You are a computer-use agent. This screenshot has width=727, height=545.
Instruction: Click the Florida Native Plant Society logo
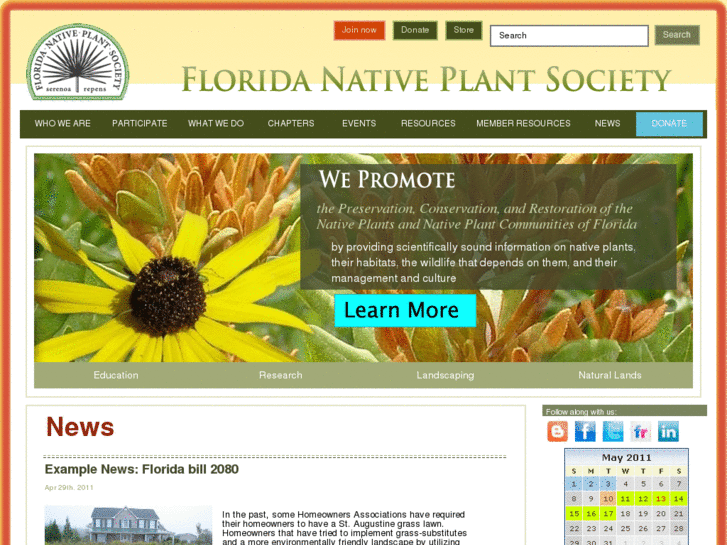tap(77, 62)
